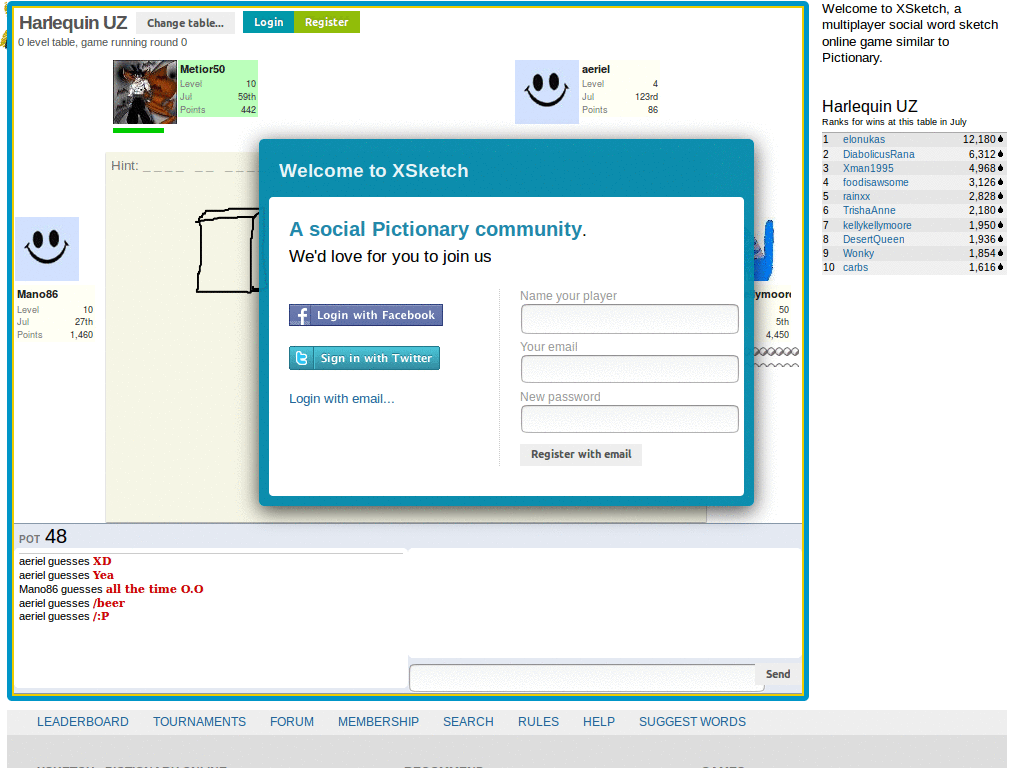View the Rules page
Screen dimensions: 1024x768
point(538,722)
